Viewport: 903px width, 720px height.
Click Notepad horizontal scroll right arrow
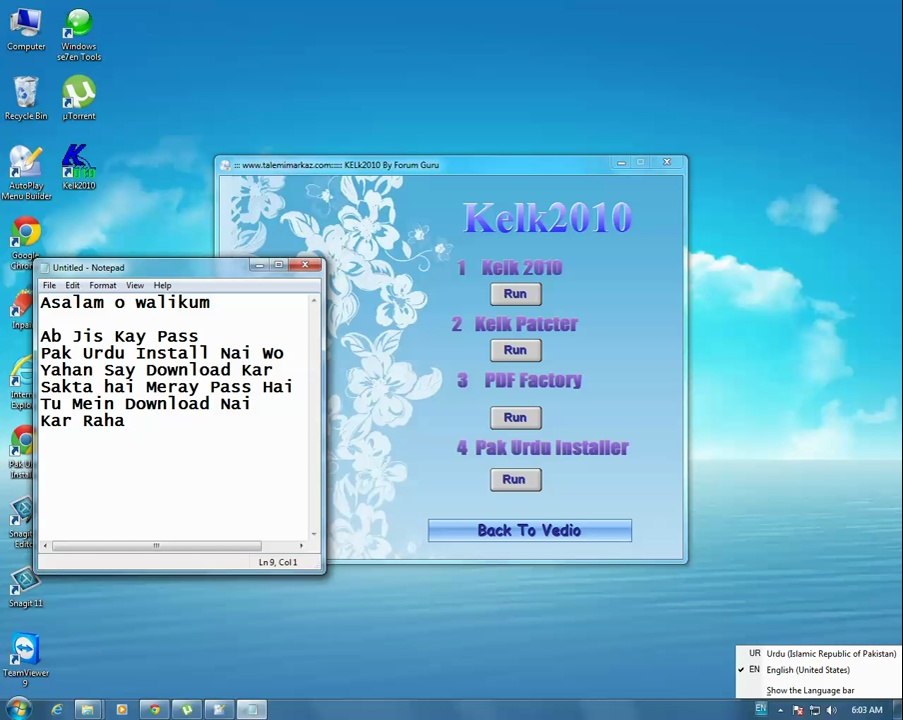click(301, 545)
